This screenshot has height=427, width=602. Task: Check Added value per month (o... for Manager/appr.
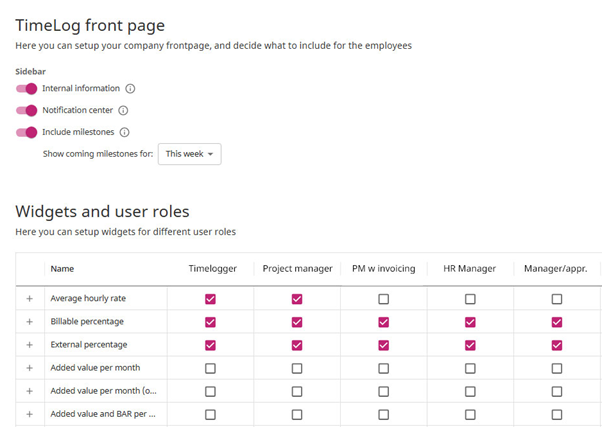(x=557, y=391)
